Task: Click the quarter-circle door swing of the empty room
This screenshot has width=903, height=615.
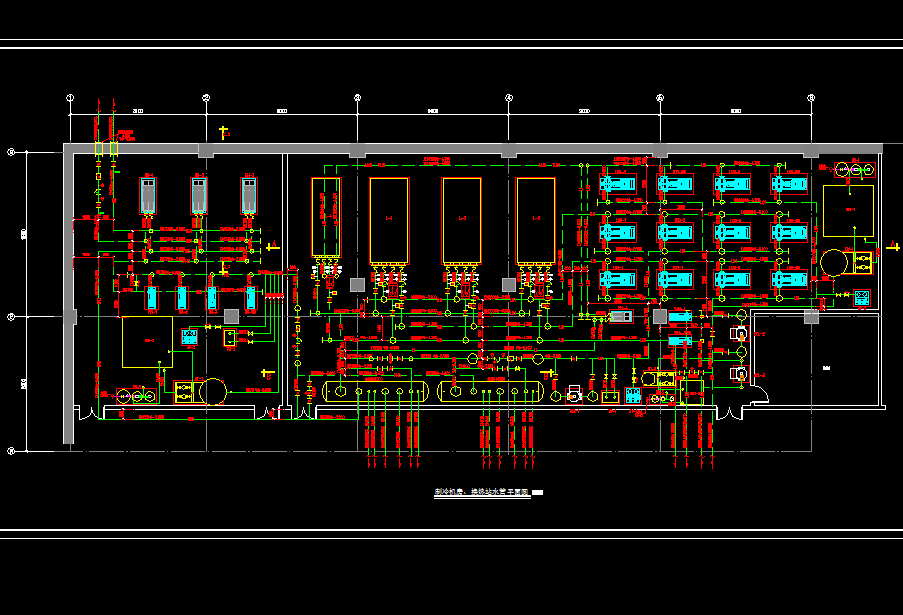Action: [x=761, y=394]
